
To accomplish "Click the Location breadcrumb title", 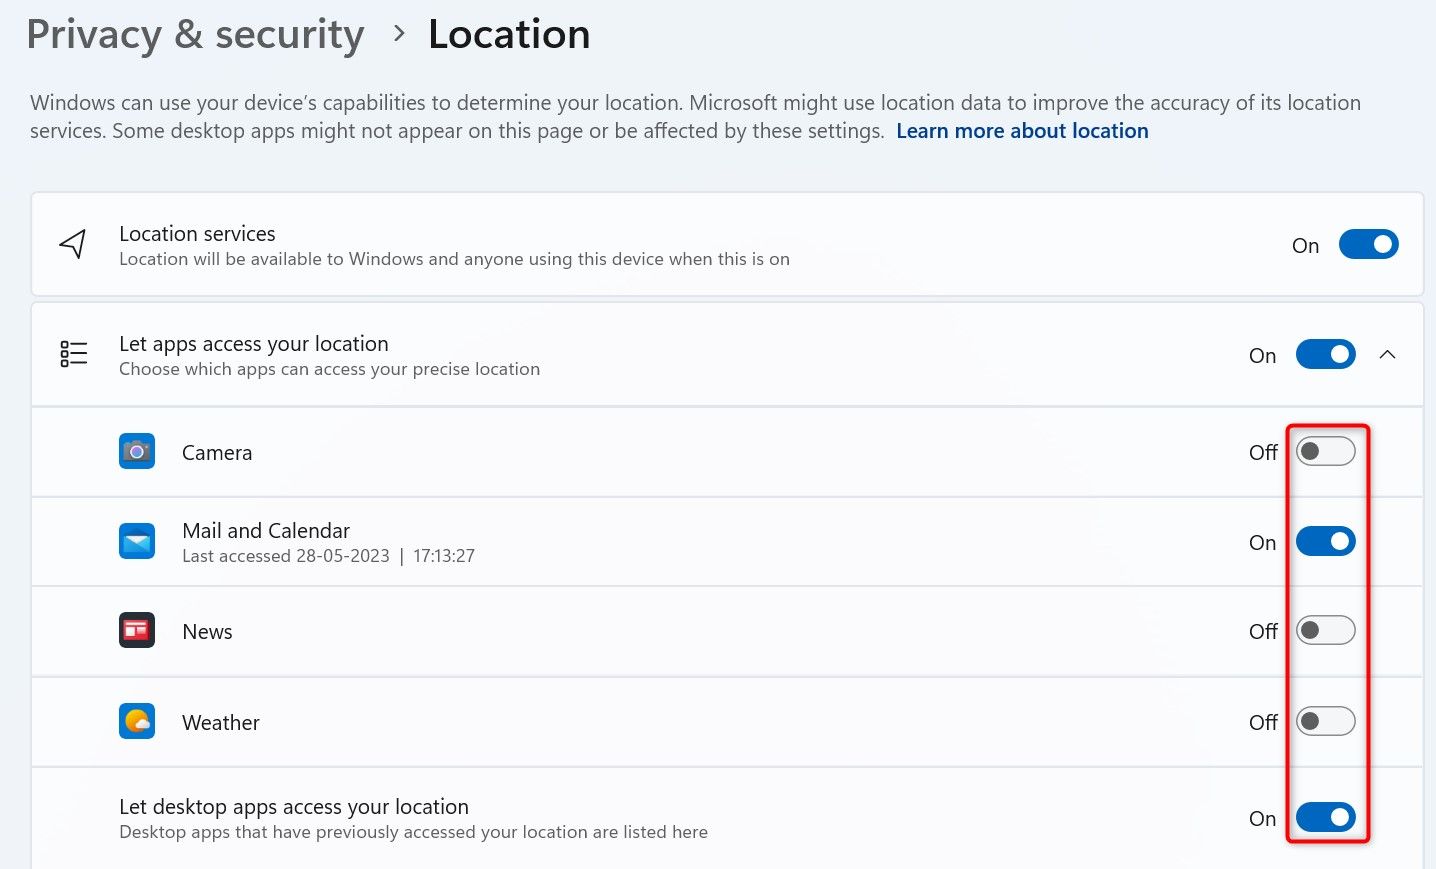I will [x=509, y=35].
